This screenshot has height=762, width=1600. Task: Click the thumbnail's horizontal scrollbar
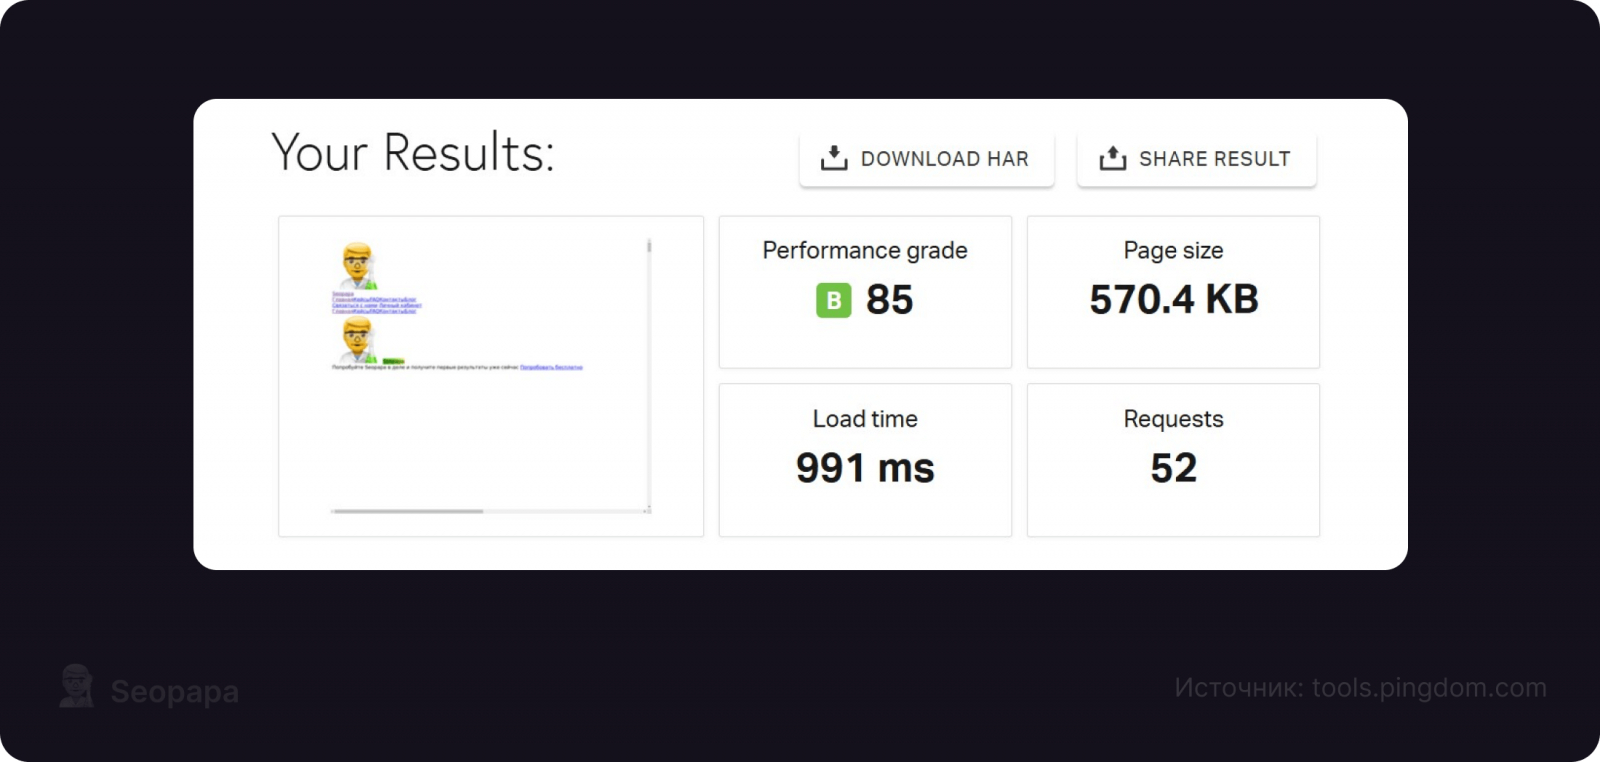click(490, 511)
